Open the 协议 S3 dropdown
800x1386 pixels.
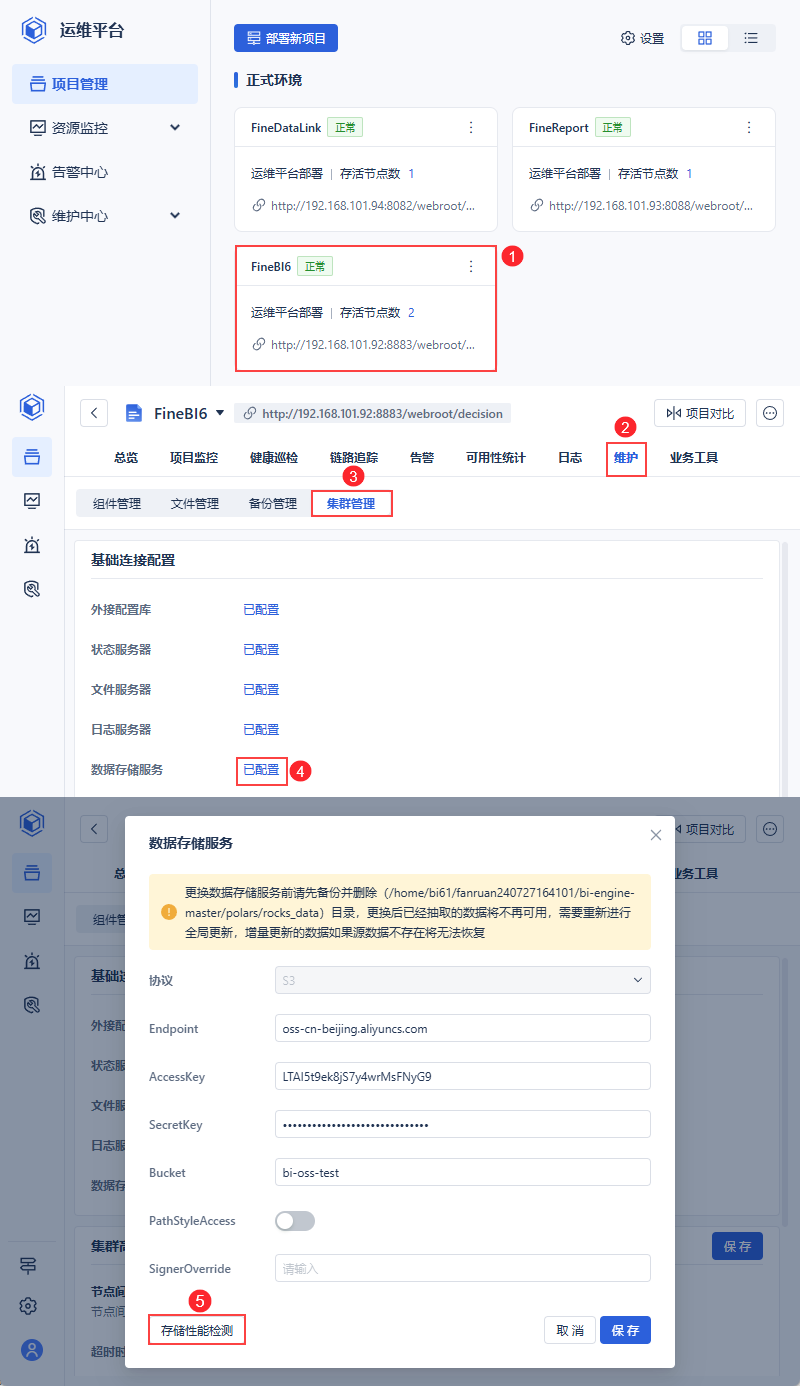463,980
